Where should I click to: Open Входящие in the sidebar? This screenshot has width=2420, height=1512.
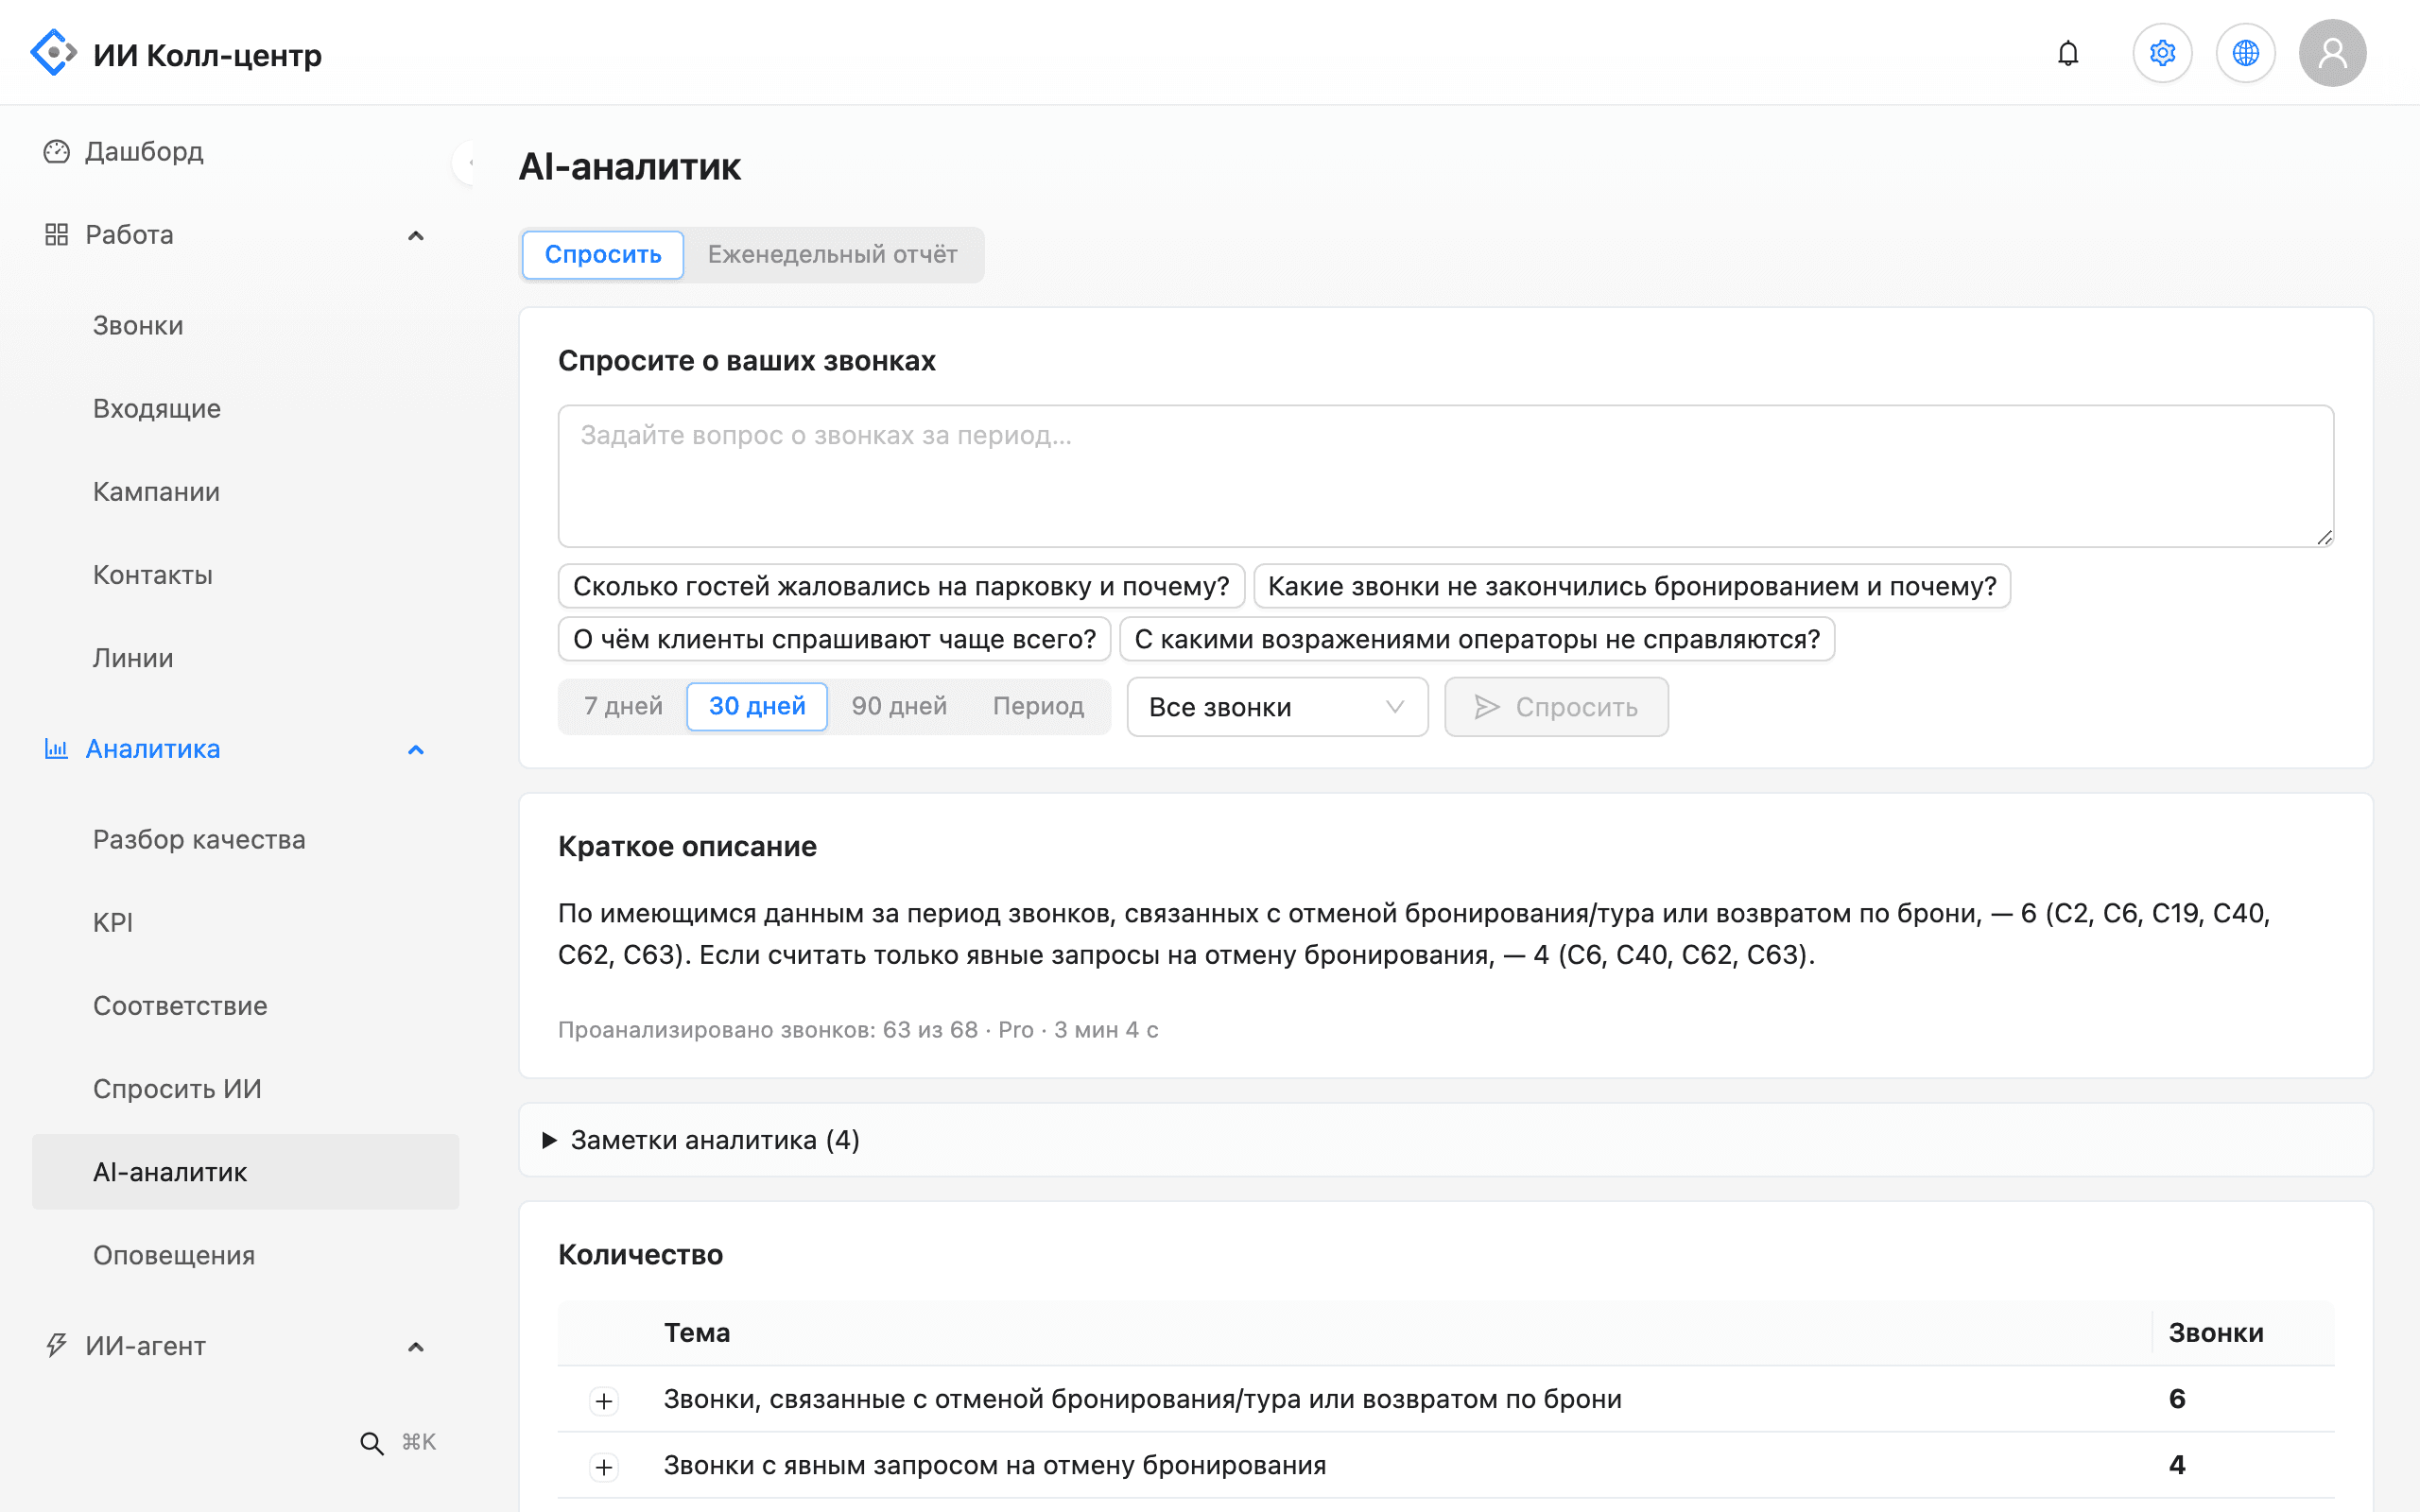tap(245, 408)
